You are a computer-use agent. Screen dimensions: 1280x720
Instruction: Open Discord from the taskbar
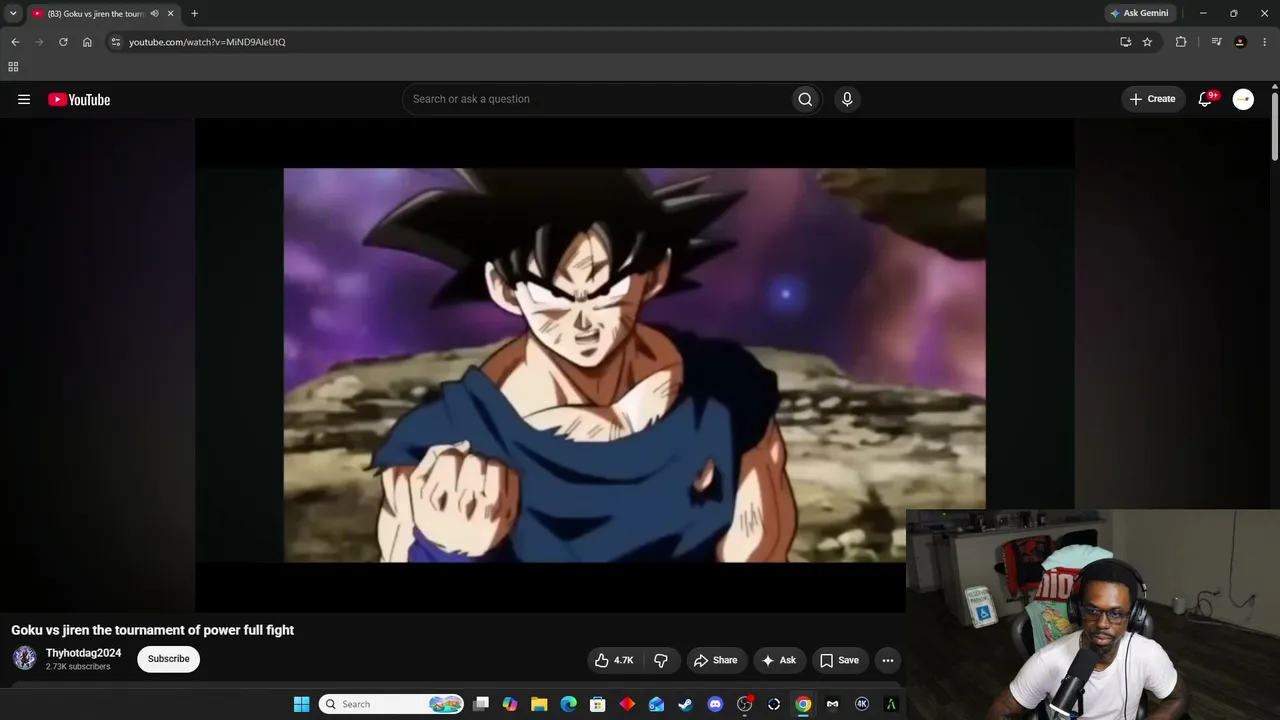click(x=715, y=704)
